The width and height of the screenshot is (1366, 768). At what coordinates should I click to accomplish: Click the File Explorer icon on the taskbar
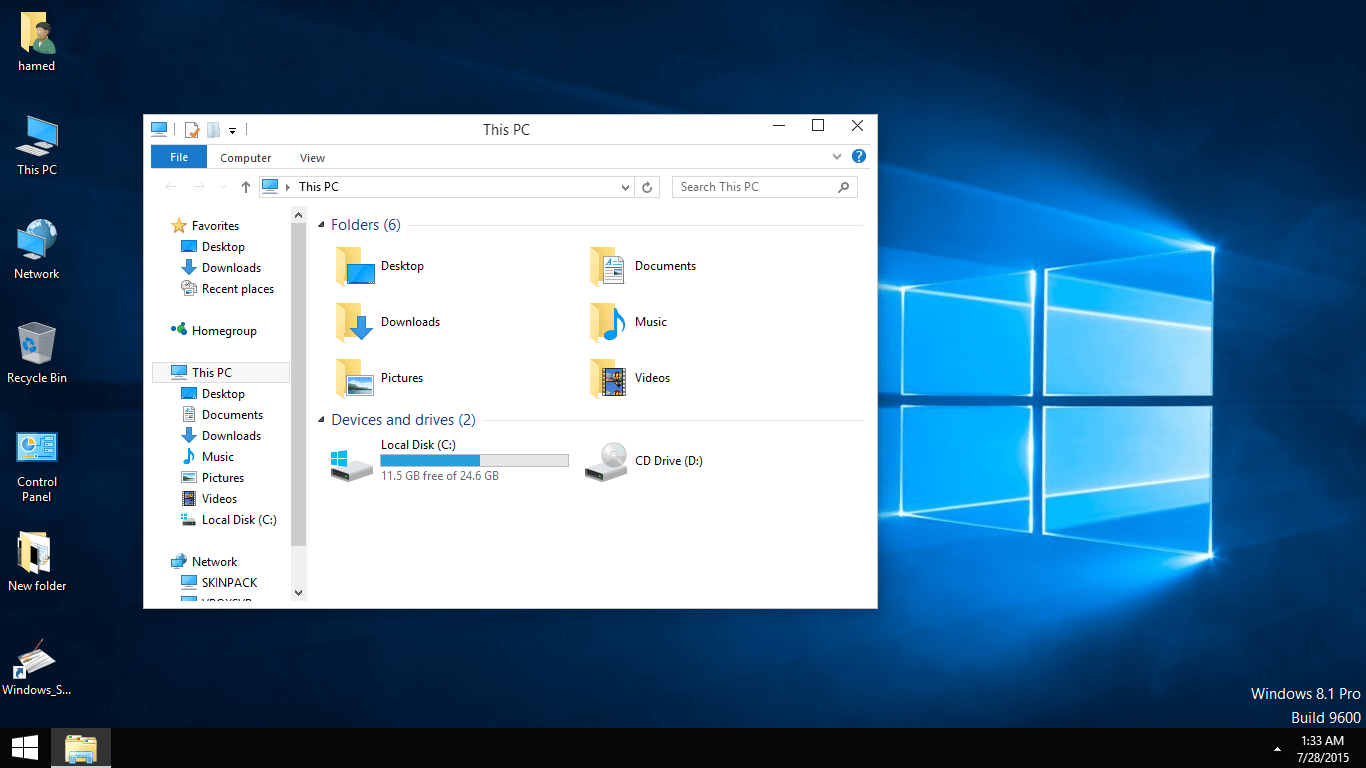pos(80,747)
